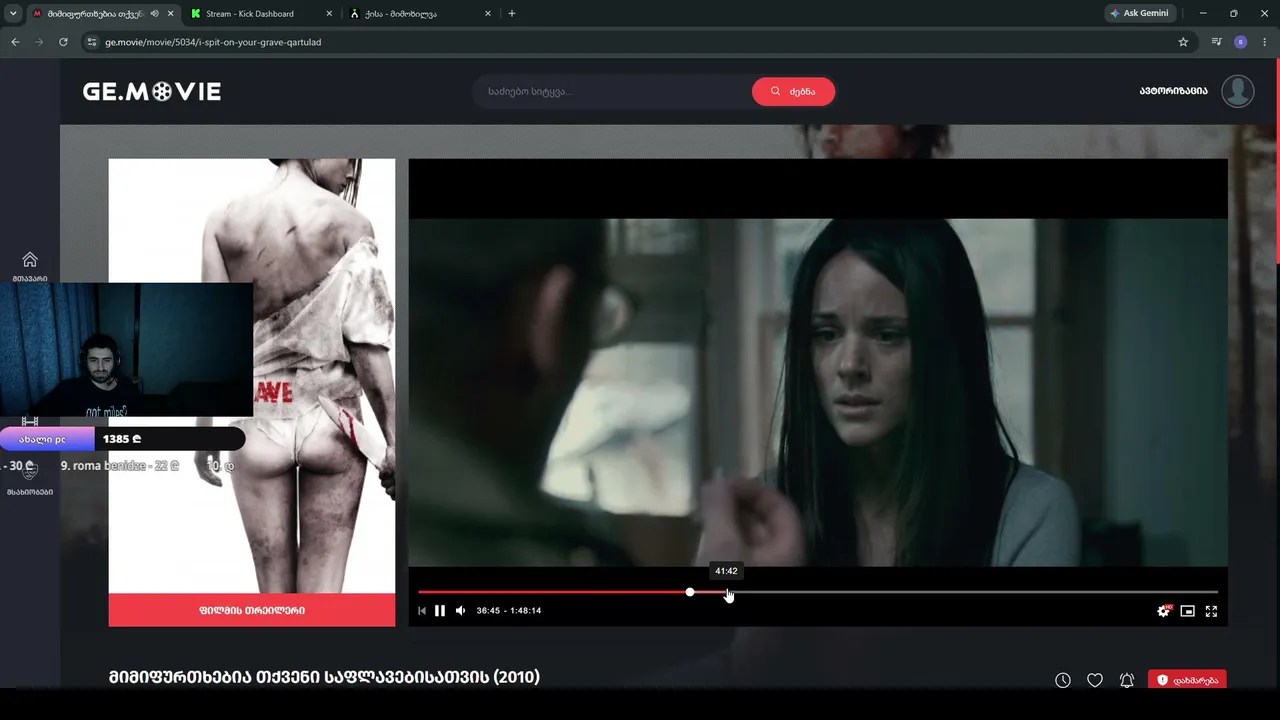The height and width of the screenshot is (720, 1280).
Task: Click the movie title heading (2010)
Action: pyautogui.click(x=324, y=677)
